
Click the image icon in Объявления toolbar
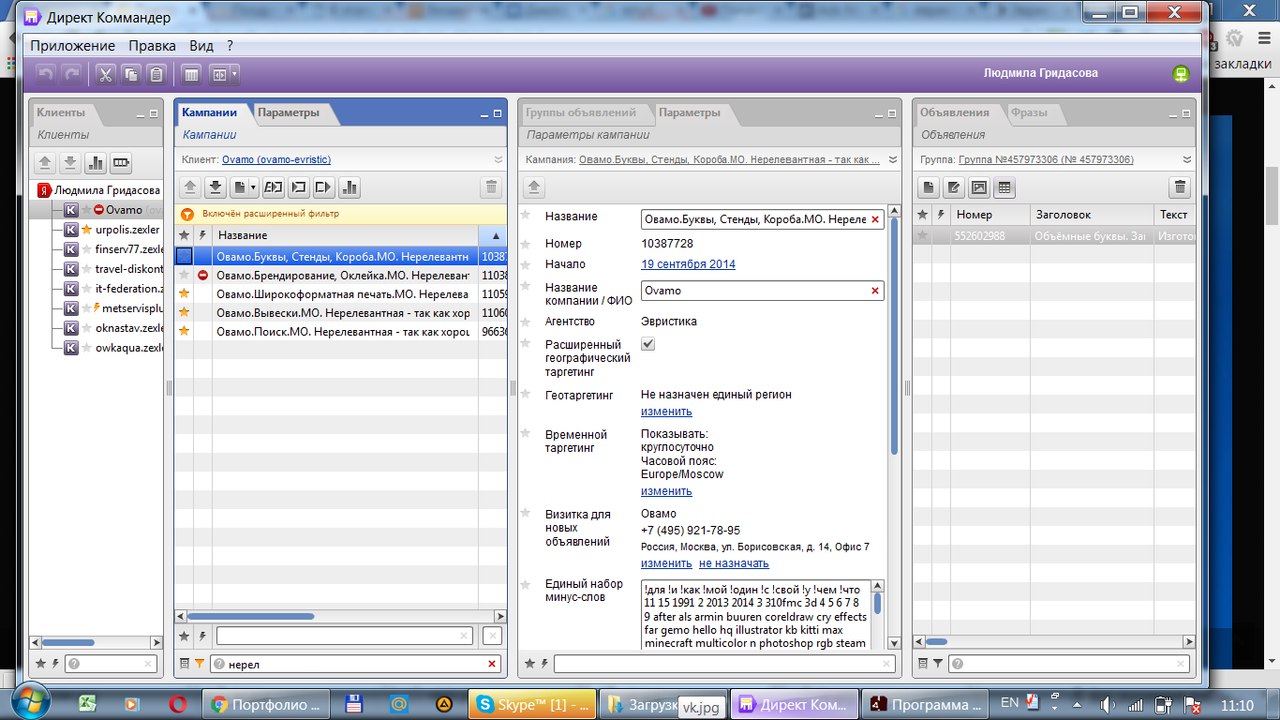(979, 187)
